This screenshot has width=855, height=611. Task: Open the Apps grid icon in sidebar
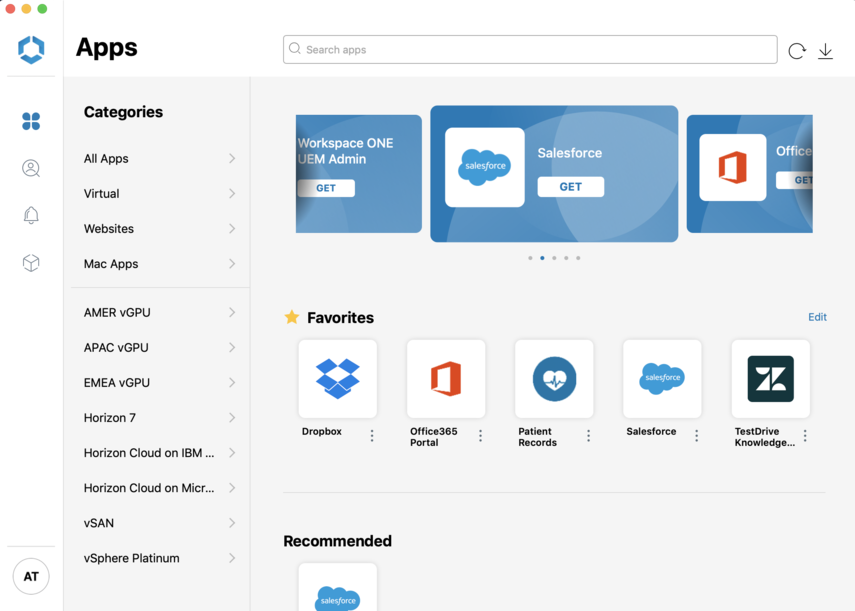click(31, 121)
